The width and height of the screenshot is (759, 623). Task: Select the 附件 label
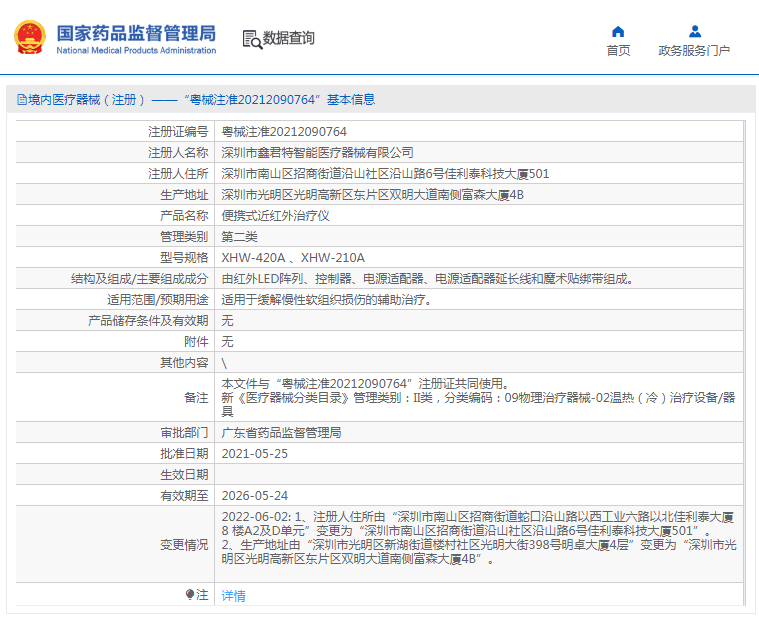click(x=196, y=342)
